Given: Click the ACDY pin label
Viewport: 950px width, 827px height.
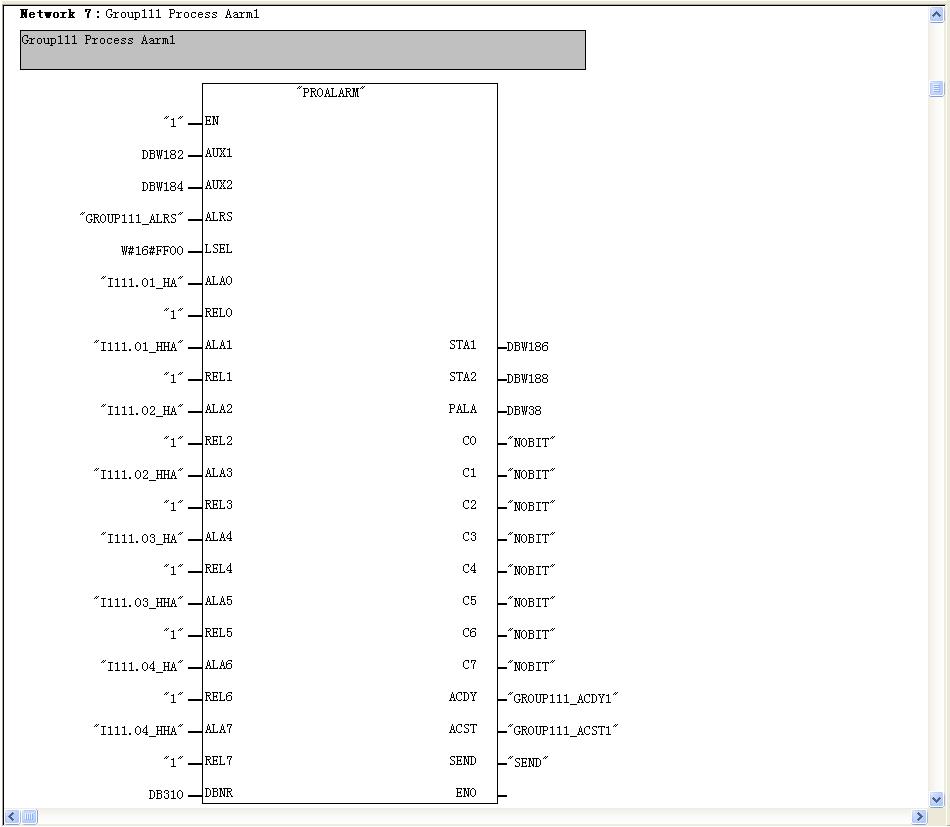Looking at the screenshot, I should coord(463,697).
